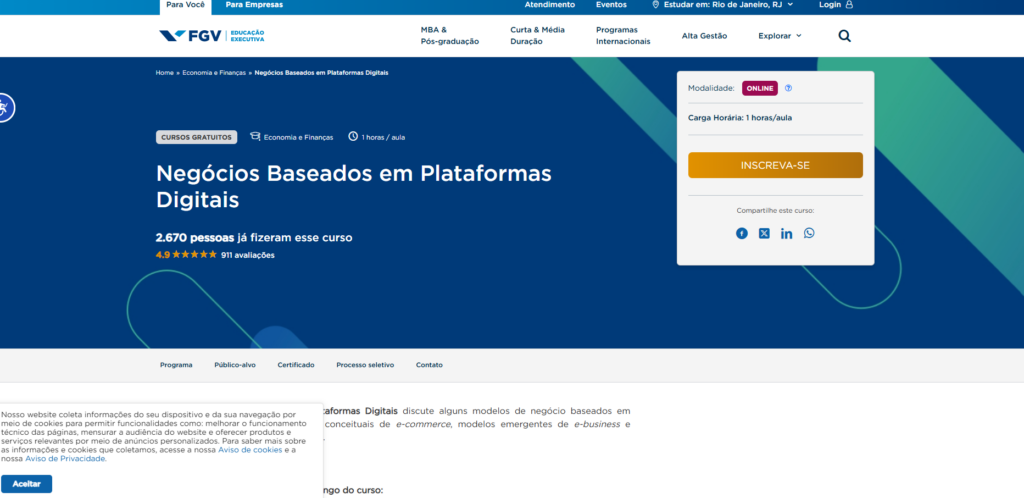Click the FGV Educação Executiva logo
The height and width of the screenshot is (498, 1024).
click(x=212, y=36)
